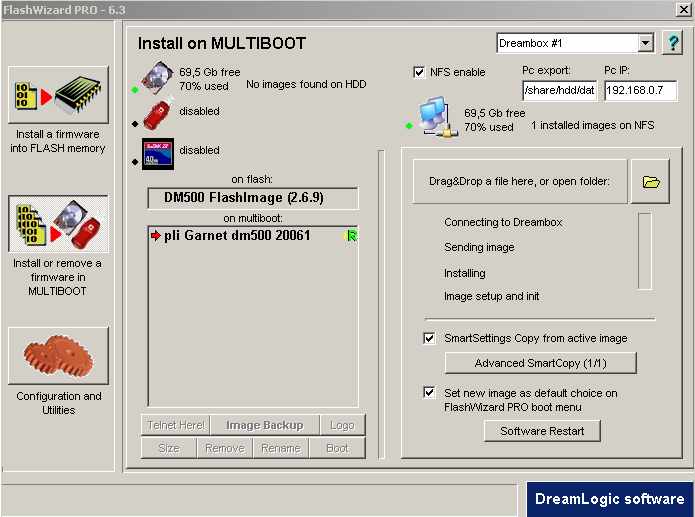Image resolution: width=695 pixels, height=517 pixels.
Task: Click the Remove button
Action: (225, 448)
